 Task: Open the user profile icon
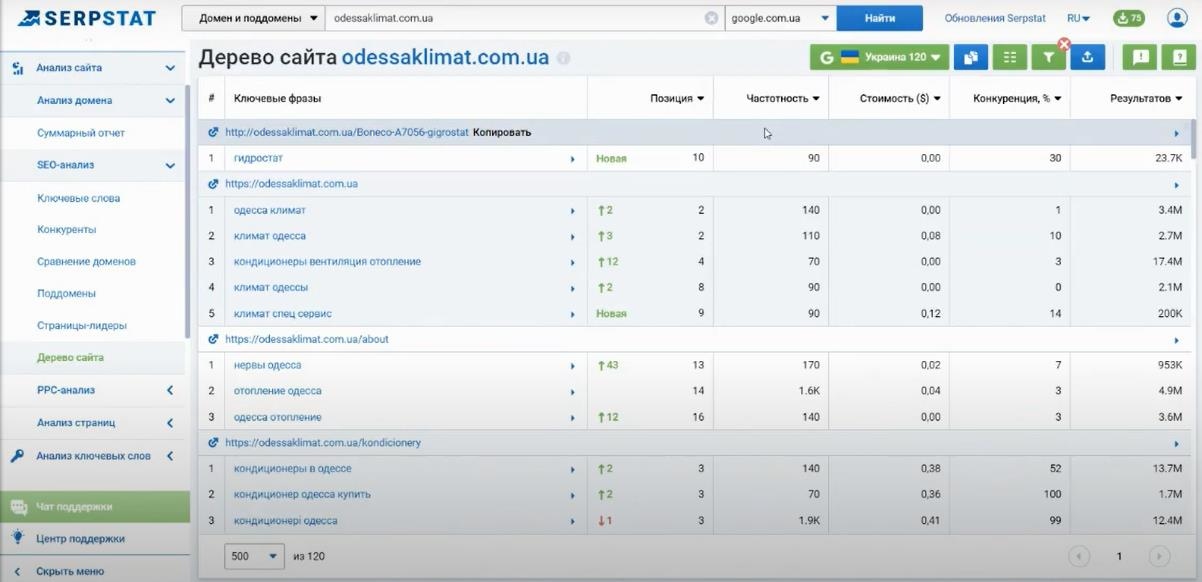pos(1176,18)
